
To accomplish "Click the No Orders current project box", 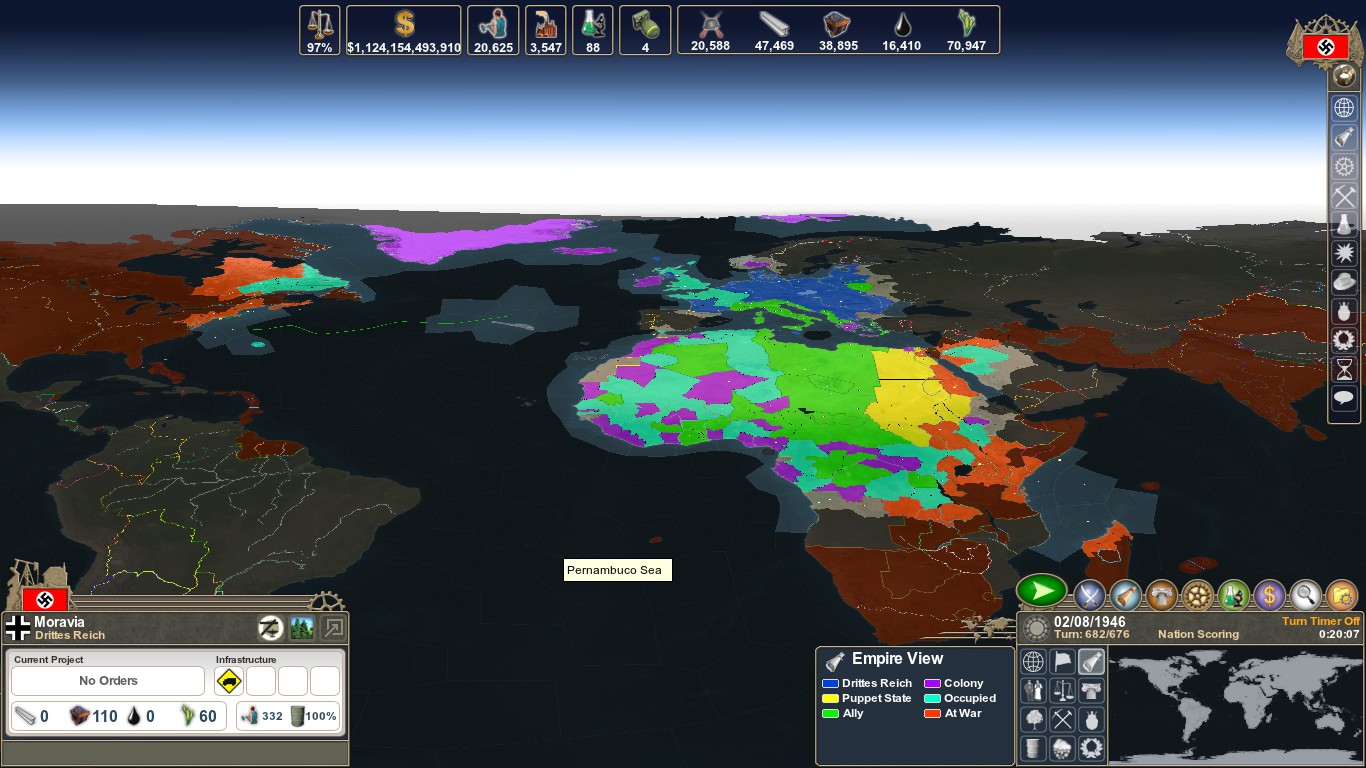I will pyautogui.click(x=108, y=681).
